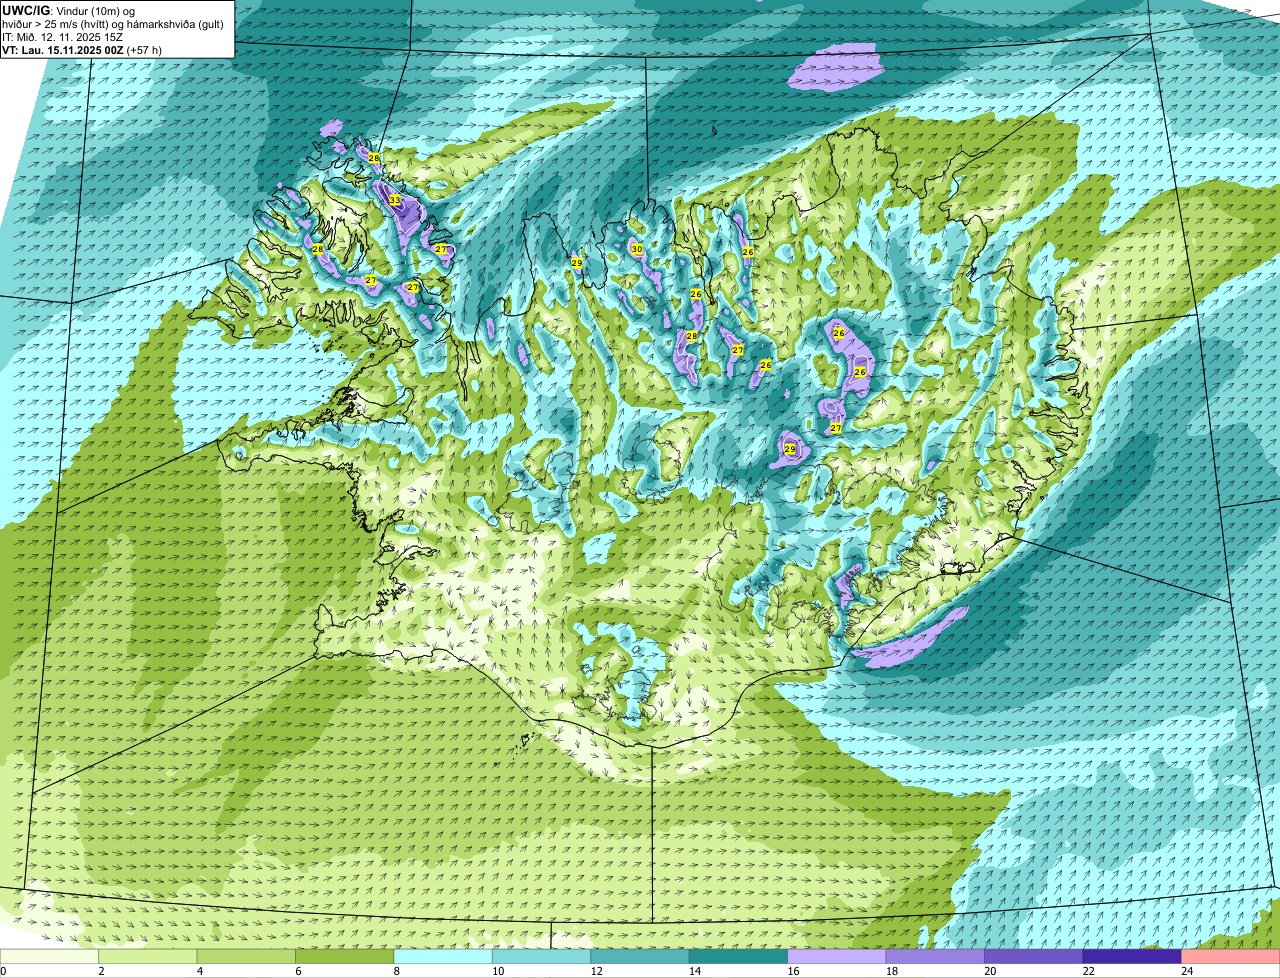
Task: Pick the pale yellow 0–2 m/s color swatch
Action: click(50, 956)
